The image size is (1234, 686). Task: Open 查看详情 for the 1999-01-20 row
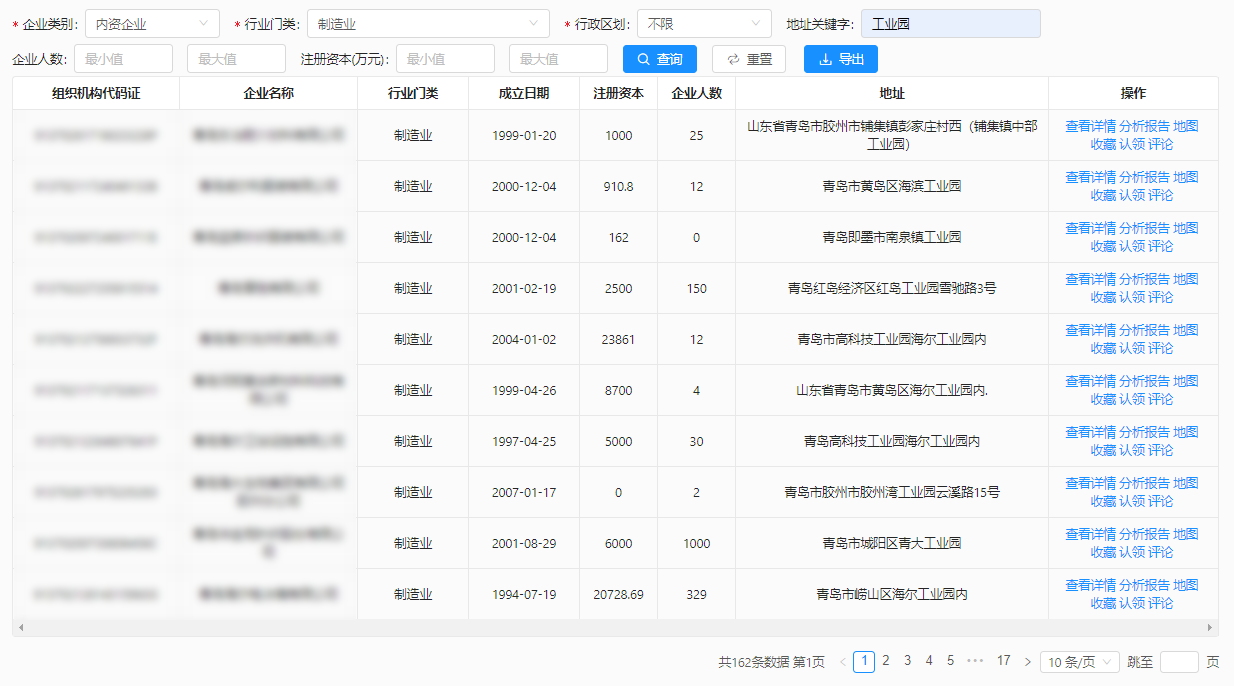tap(1091, 126)
